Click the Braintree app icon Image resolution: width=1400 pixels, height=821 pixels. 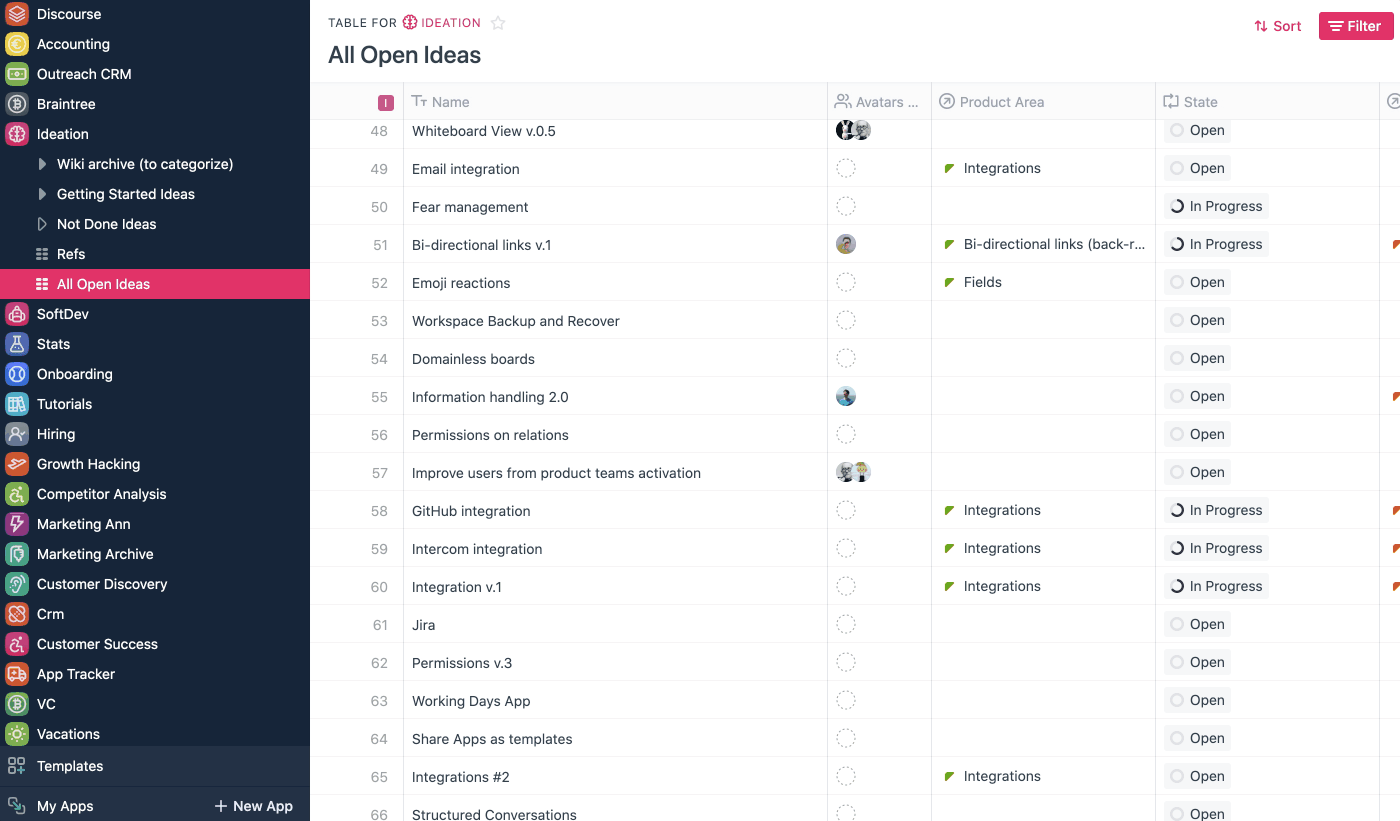pyautogui.click(x=17, y=104)
